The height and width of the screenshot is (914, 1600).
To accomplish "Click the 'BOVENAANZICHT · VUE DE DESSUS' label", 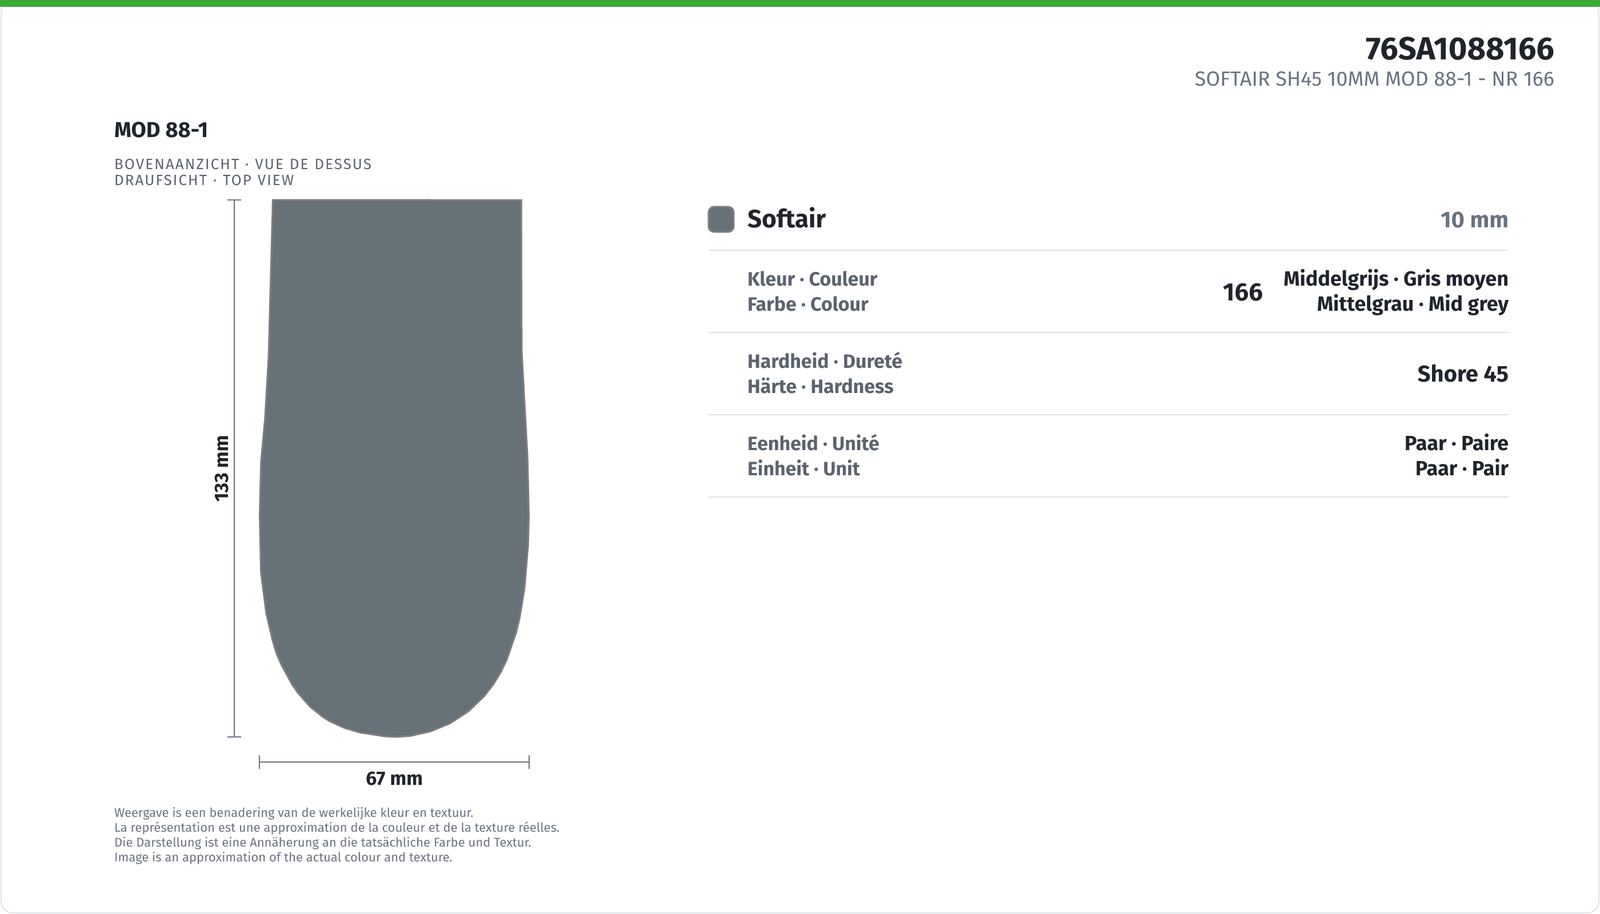I will coord(243,164).
